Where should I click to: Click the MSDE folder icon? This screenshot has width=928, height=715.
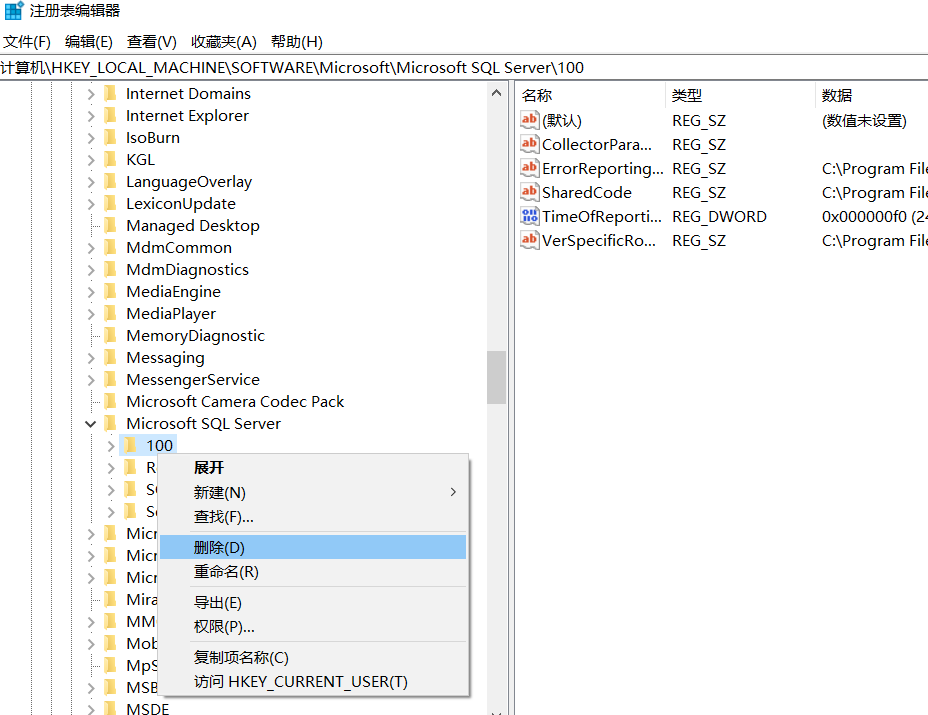(110, 708)
